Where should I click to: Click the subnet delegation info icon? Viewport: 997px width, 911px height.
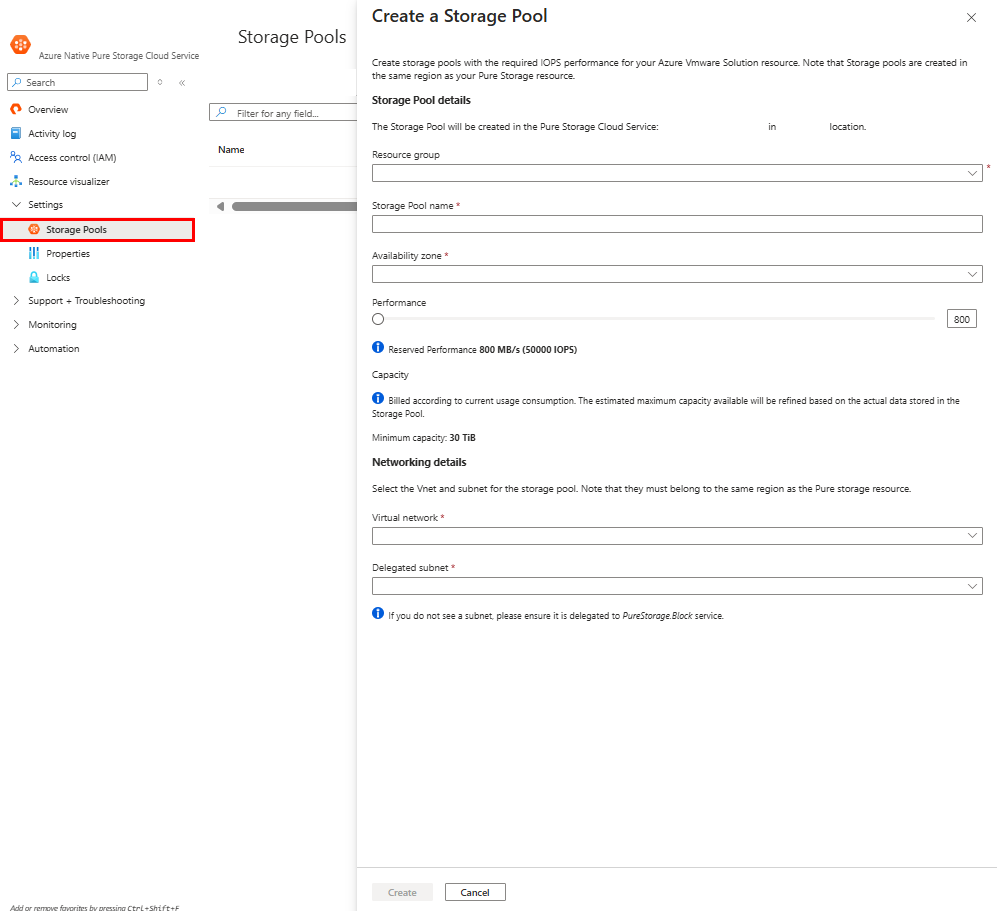coord(378,614)
